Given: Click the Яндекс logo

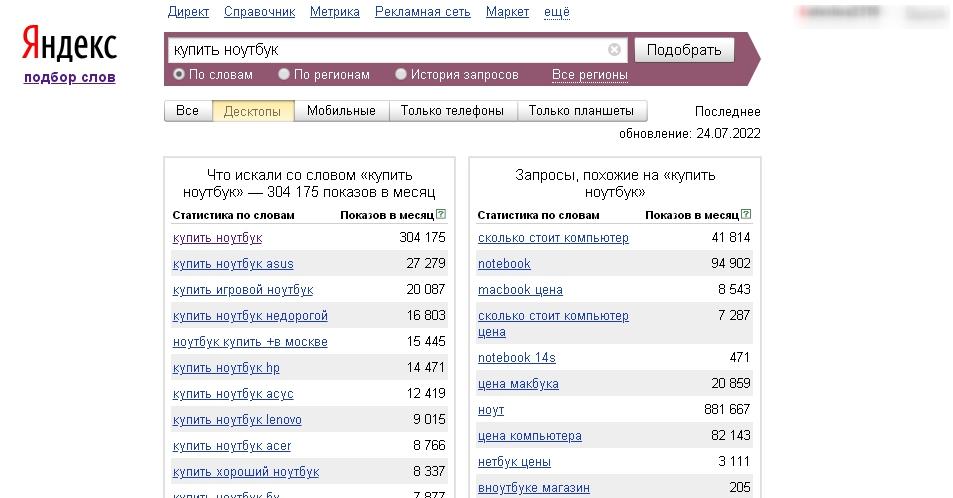Looking at the screenshot, I should coord(69,46).
